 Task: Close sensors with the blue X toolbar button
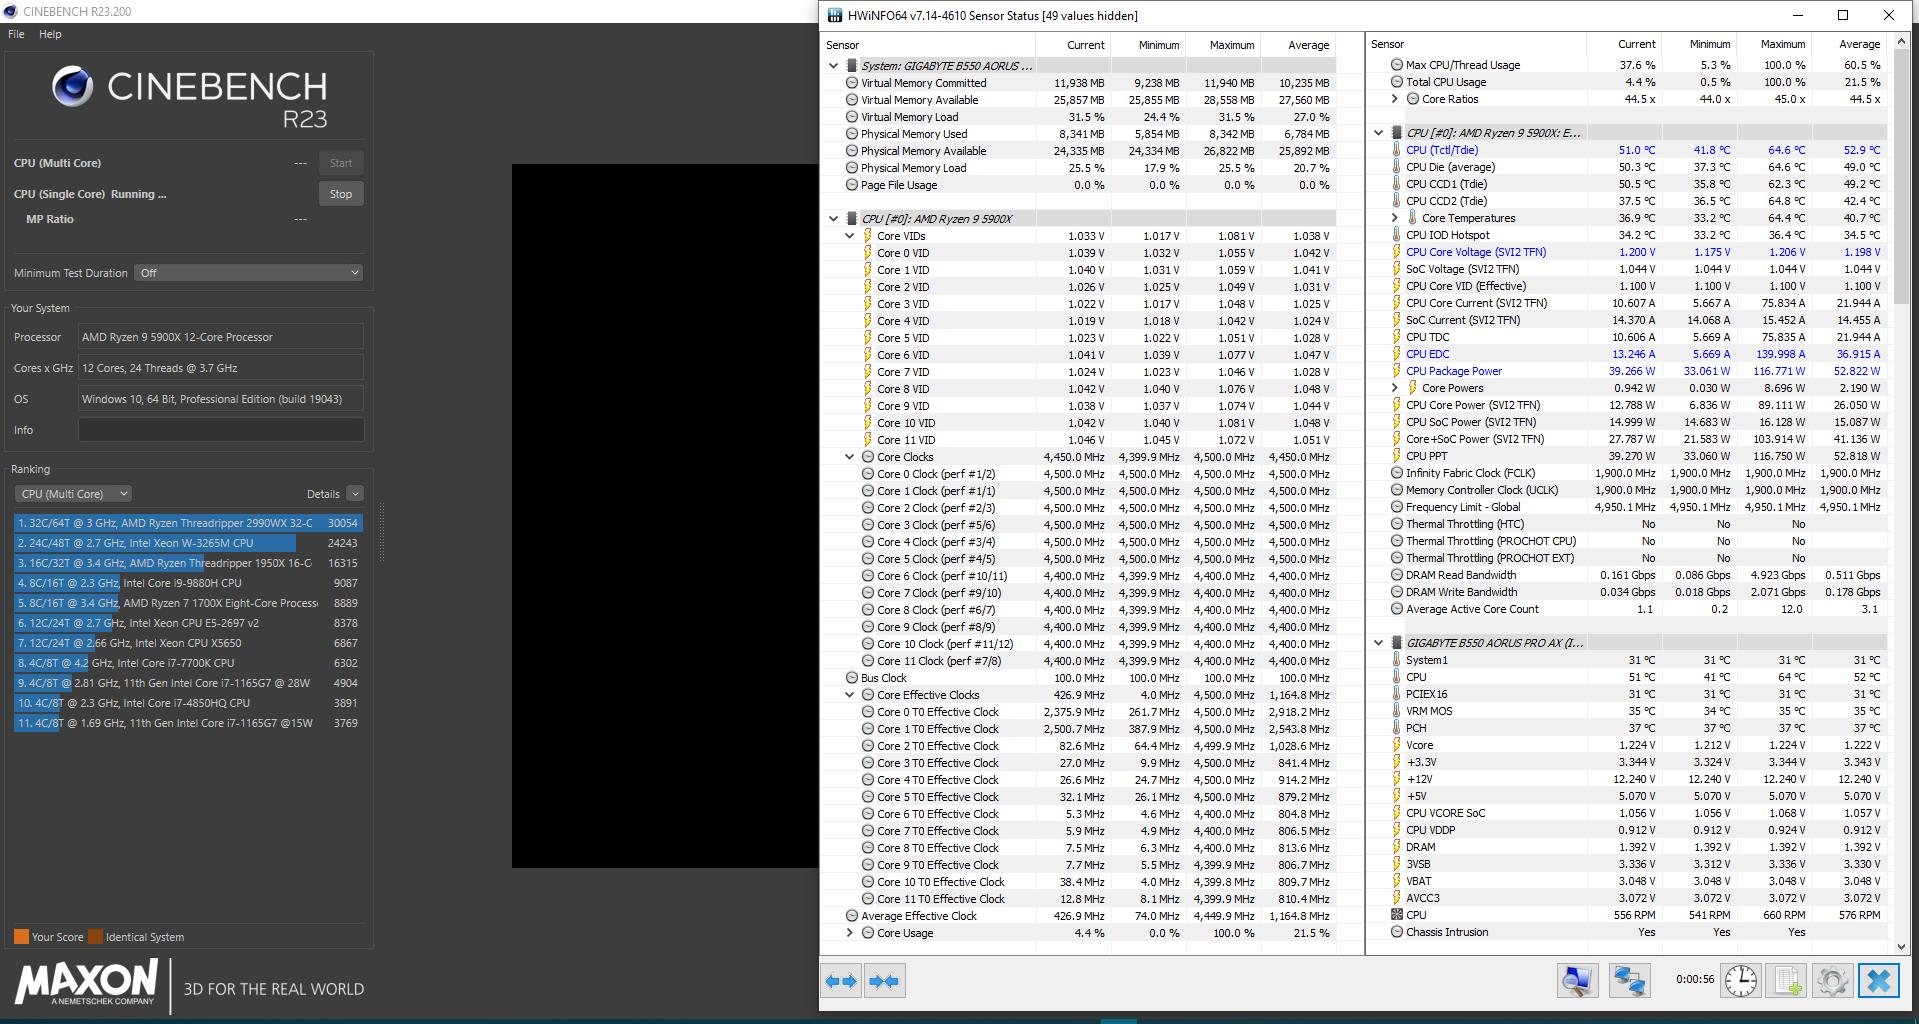(1879, 980)
